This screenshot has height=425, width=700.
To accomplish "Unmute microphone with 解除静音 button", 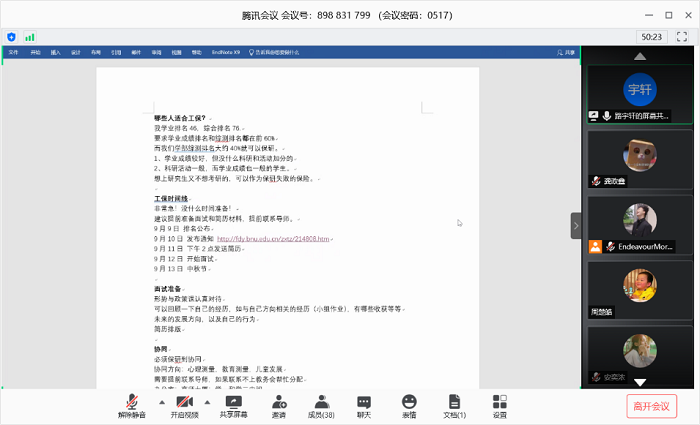I will [131, 404].
